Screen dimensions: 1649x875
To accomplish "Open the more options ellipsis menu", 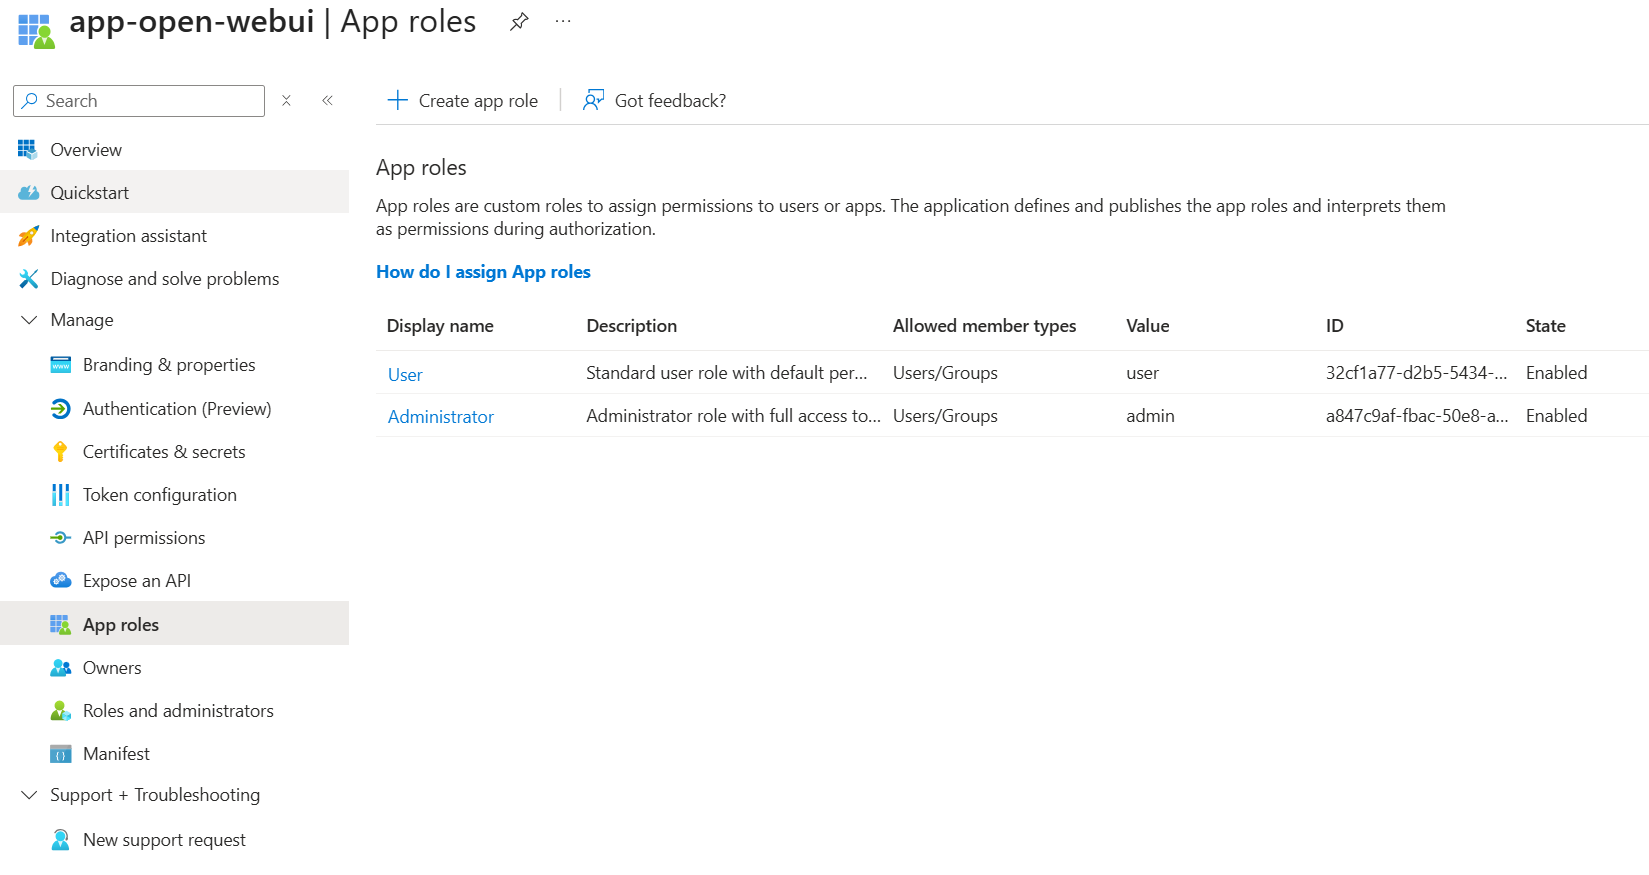I will (563, 22).
